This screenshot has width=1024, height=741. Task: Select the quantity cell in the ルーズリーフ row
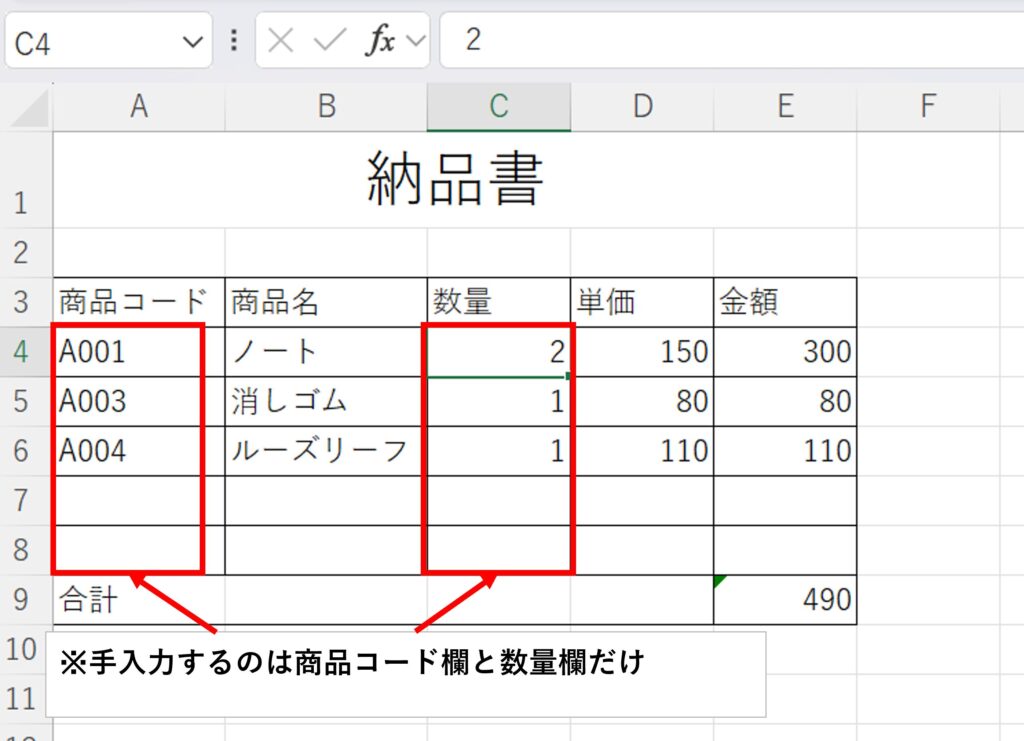499,451
